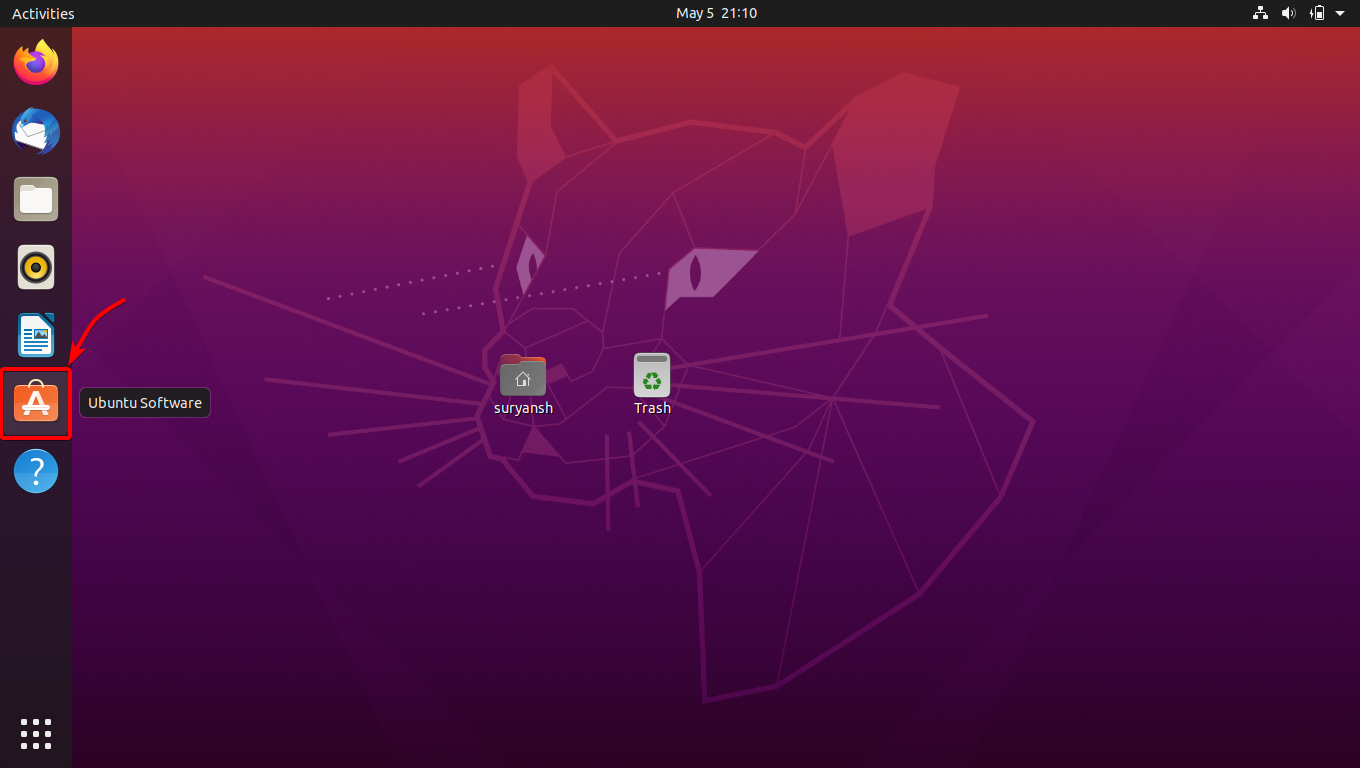This screenshot has height=768, width=1360.
Task: Open Ubuntu Software from the dock
Action: pos(36,403)
